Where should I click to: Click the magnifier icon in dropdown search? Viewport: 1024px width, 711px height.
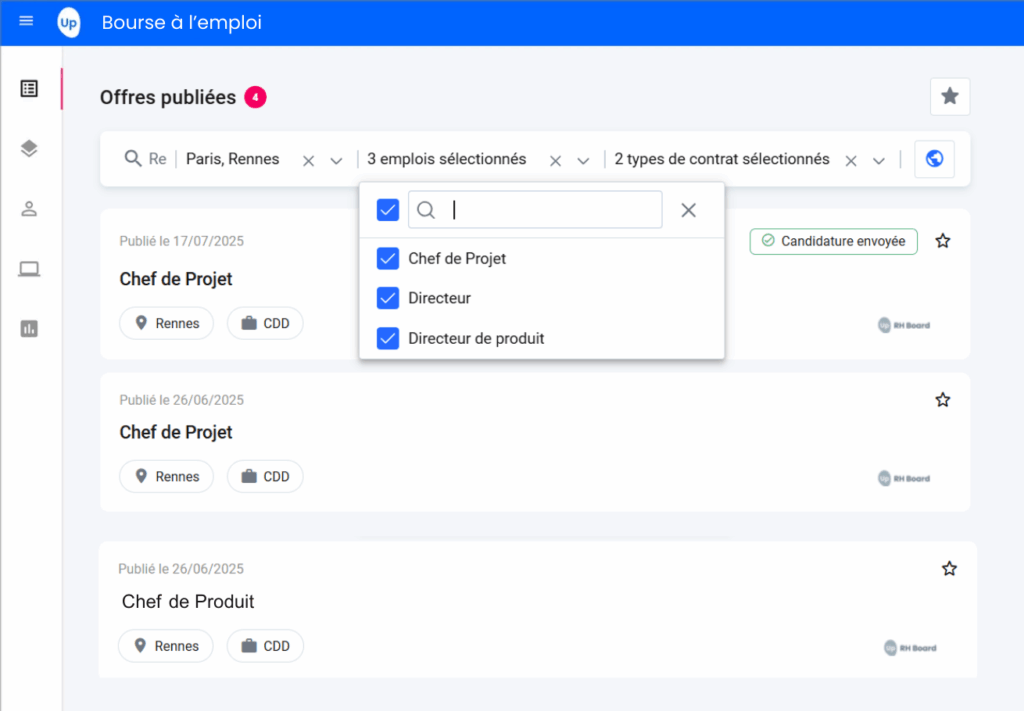[x=426, y=210]
